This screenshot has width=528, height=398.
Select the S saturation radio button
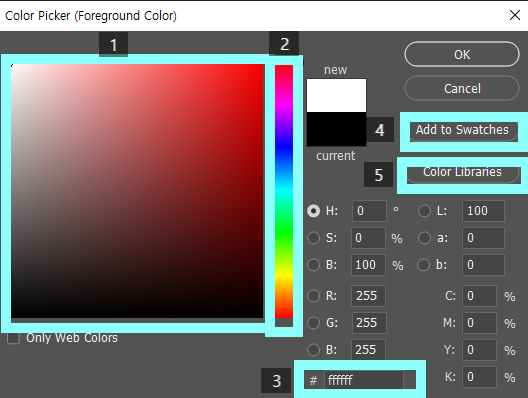313,238
